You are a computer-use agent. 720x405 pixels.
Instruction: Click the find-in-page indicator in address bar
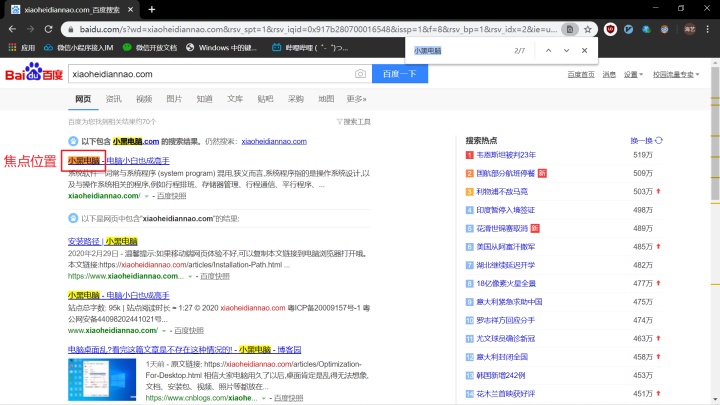tap(569, 29)
